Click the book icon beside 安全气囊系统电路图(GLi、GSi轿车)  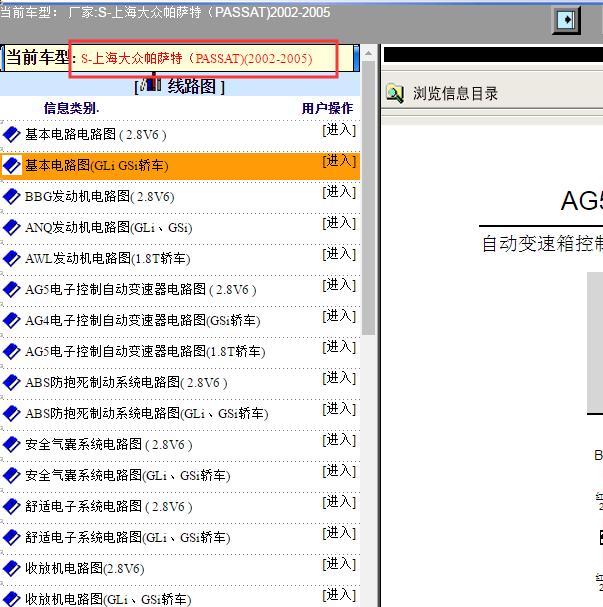[12, 475]
